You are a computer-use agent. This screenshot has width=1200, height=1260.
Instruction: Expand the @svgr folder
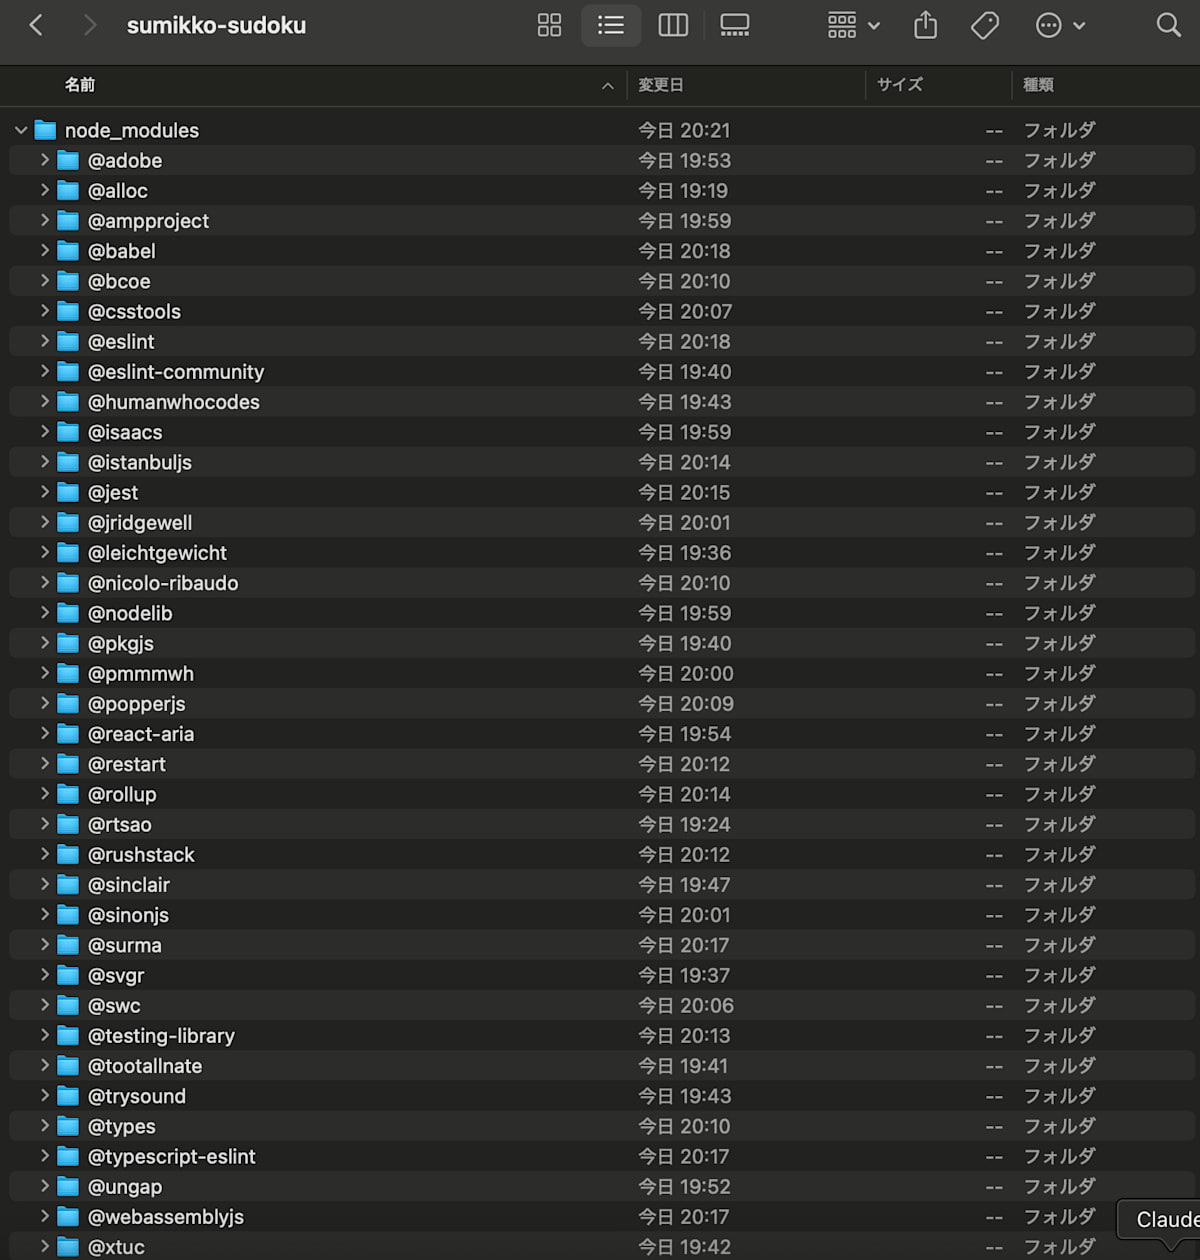[x=44, y=975]
